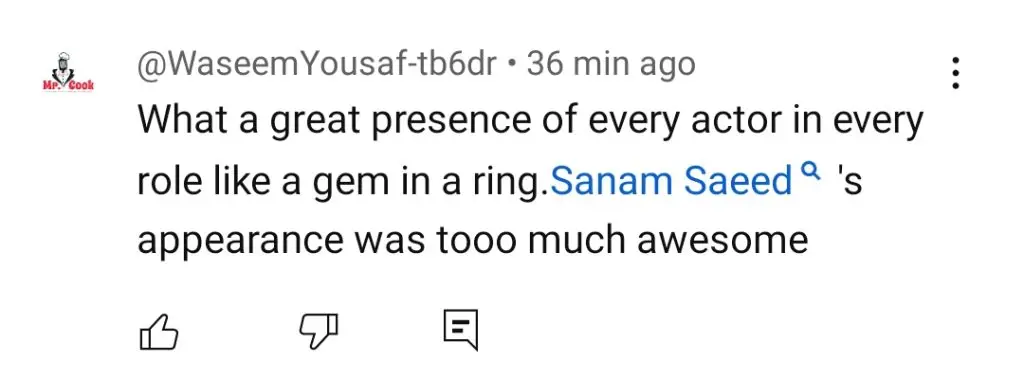Select the 36 min ago timestamp
The width and height of the screenshot is (1024, 379).
pos(611,64)
